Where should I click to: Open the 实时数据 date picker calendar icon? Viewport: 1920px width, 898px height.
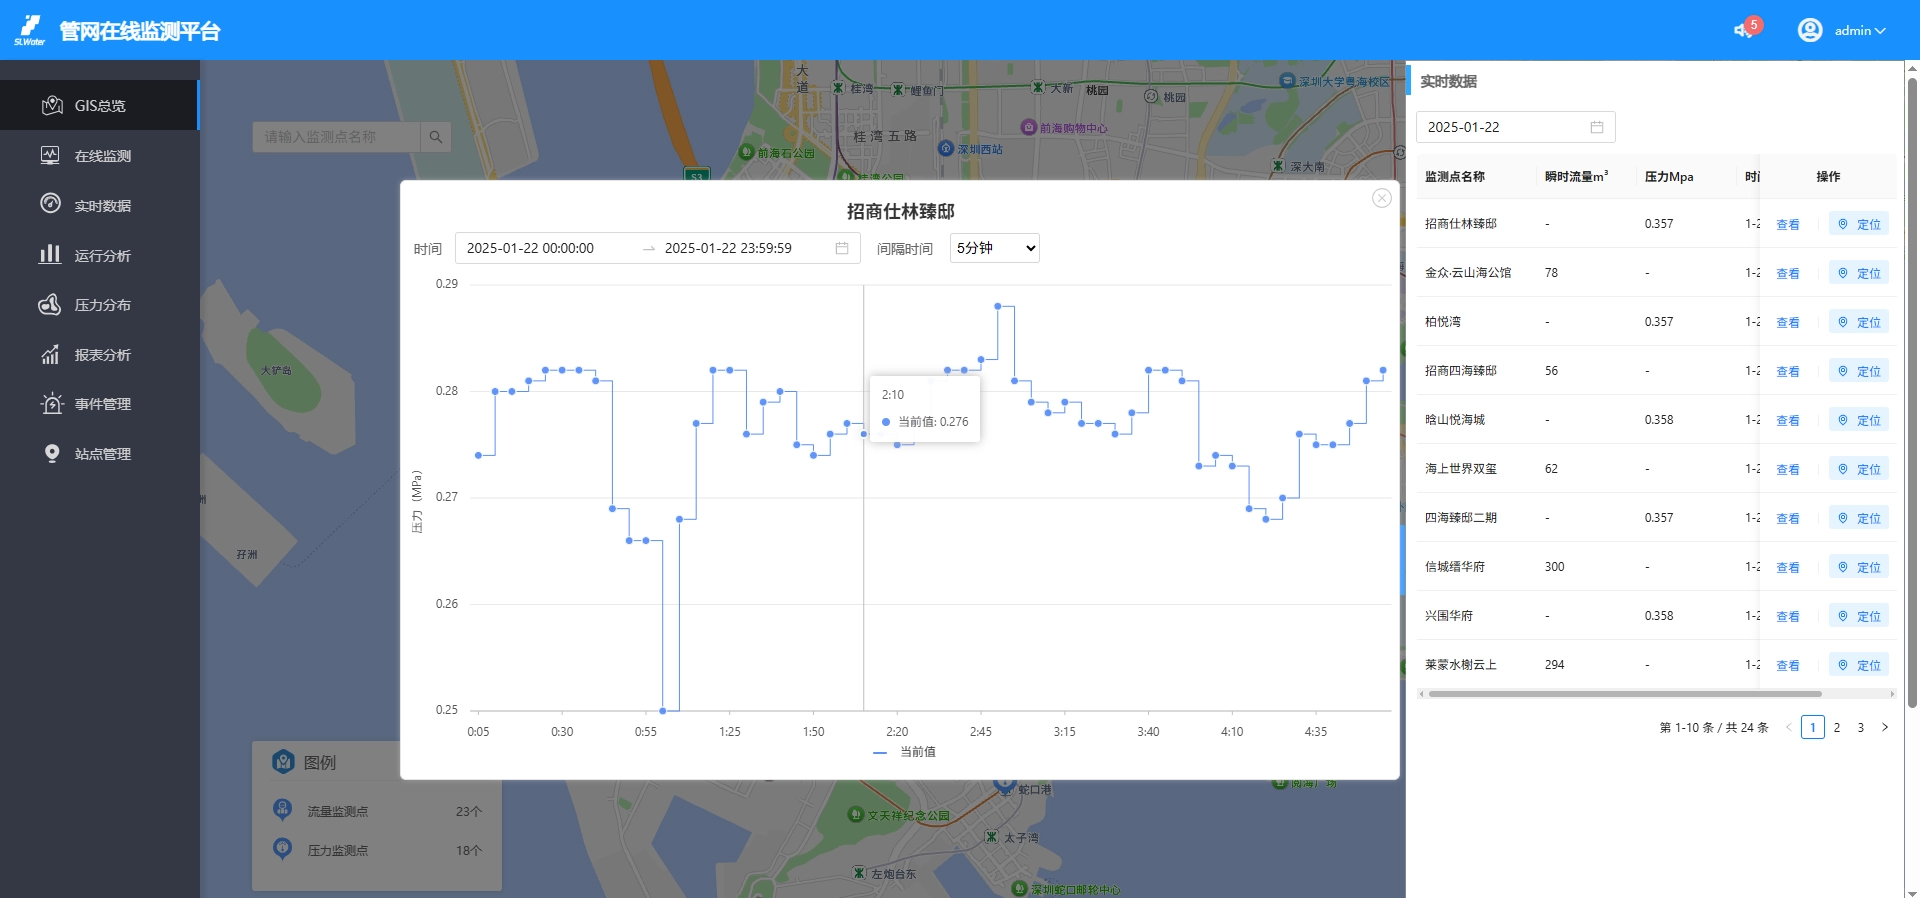coord(1597,127)
